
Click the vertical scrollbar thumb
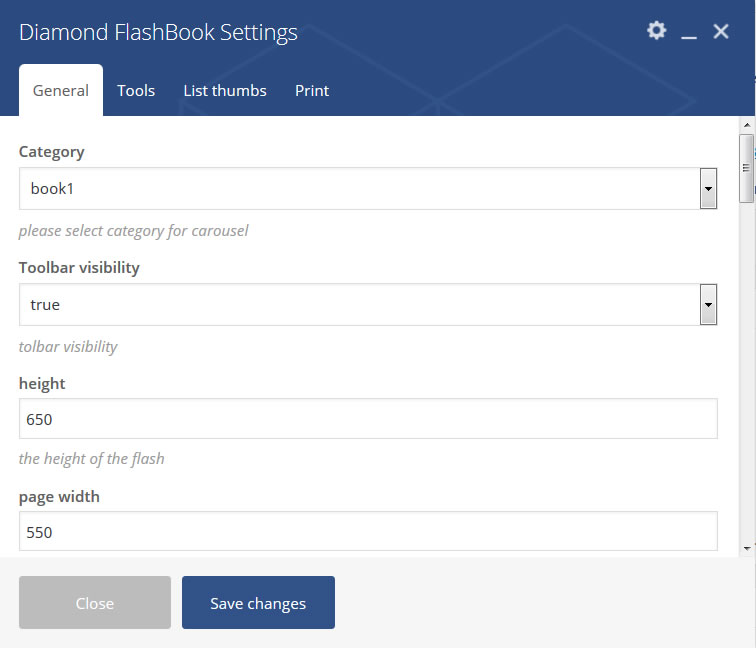[746, 169]
